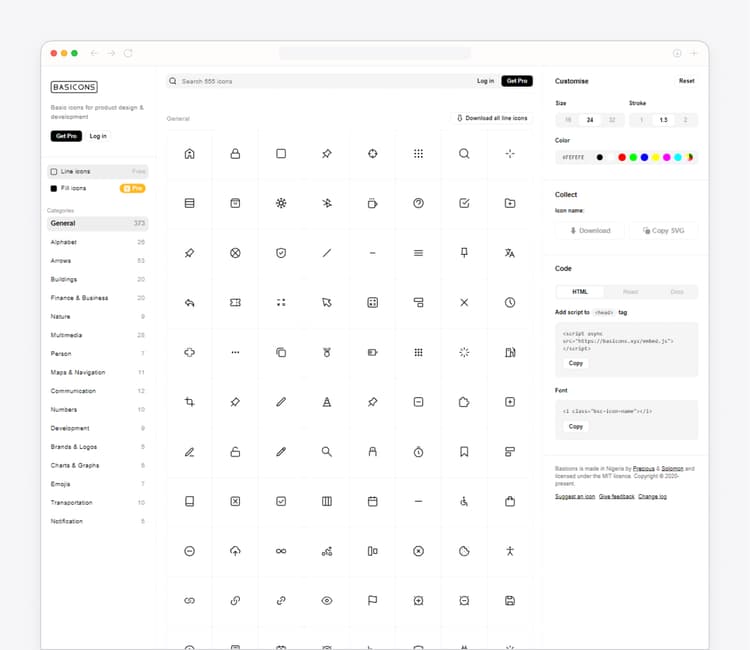The image size is (750, 650).
Task: Focus the Search 555 icons field
Action: coord(320,81)
